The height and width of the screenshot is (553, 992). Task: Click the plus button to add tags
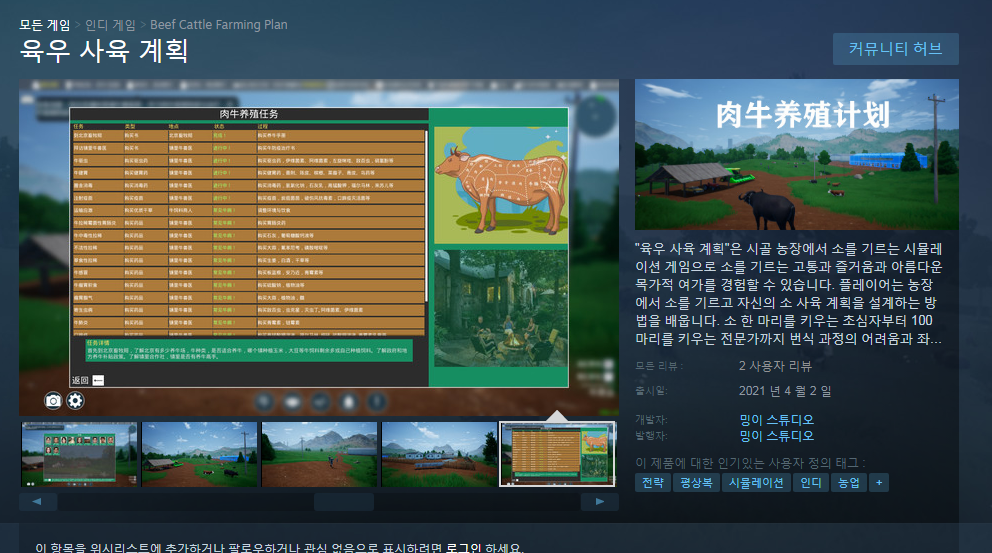coord(879,483)
